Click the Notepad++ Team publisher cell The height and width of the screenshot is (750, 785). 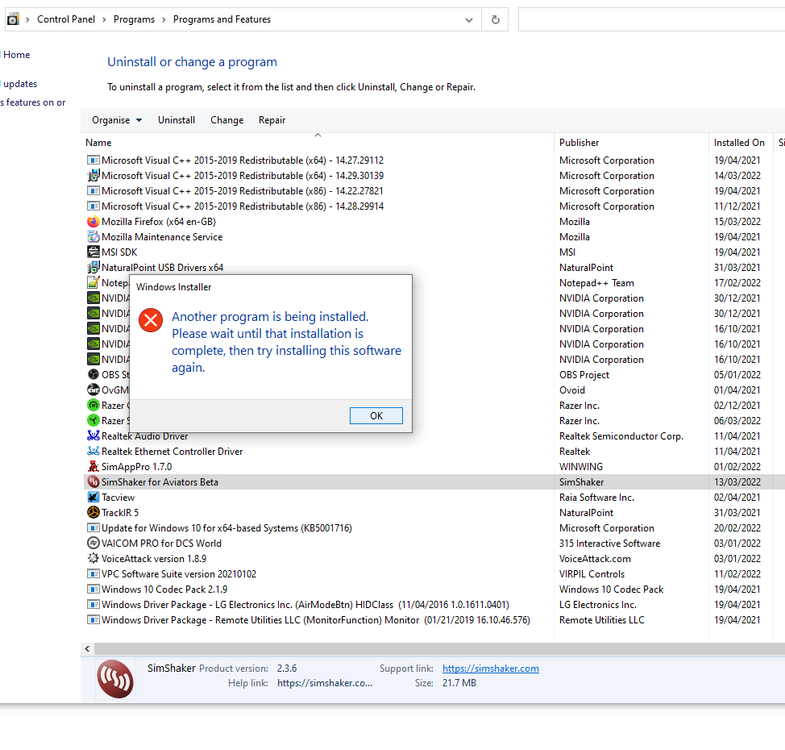point(596,283)
